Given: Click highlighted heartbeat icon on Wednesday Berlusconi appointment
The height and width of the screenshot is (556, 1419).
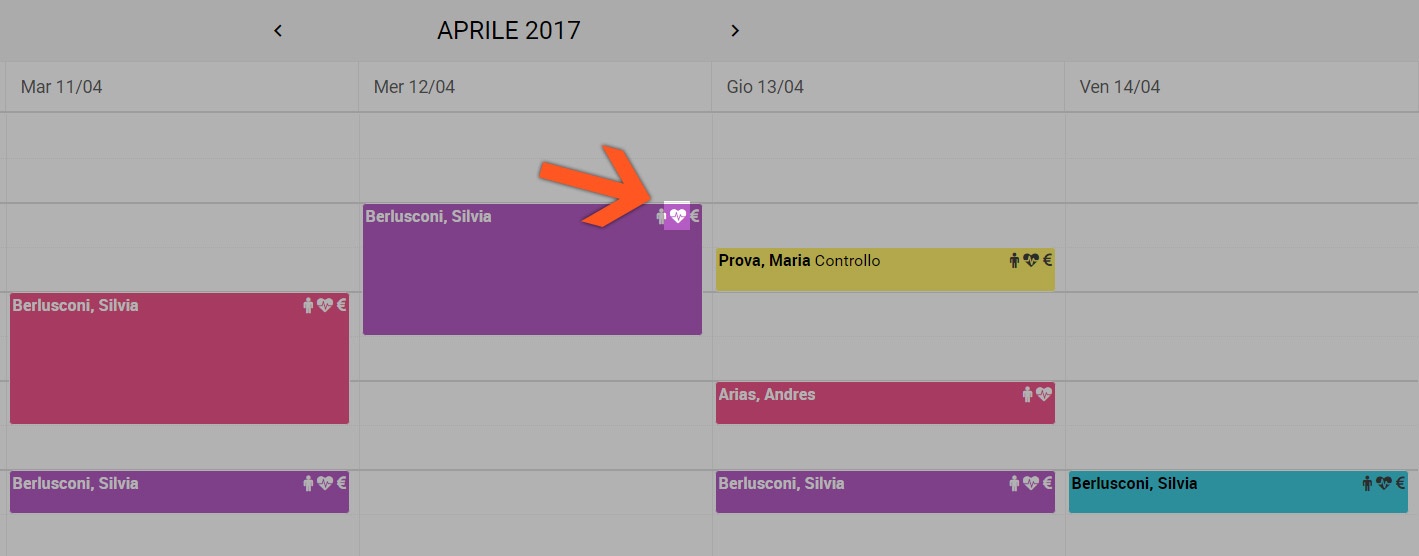Looking at the screenshot, I should (677, 216).
